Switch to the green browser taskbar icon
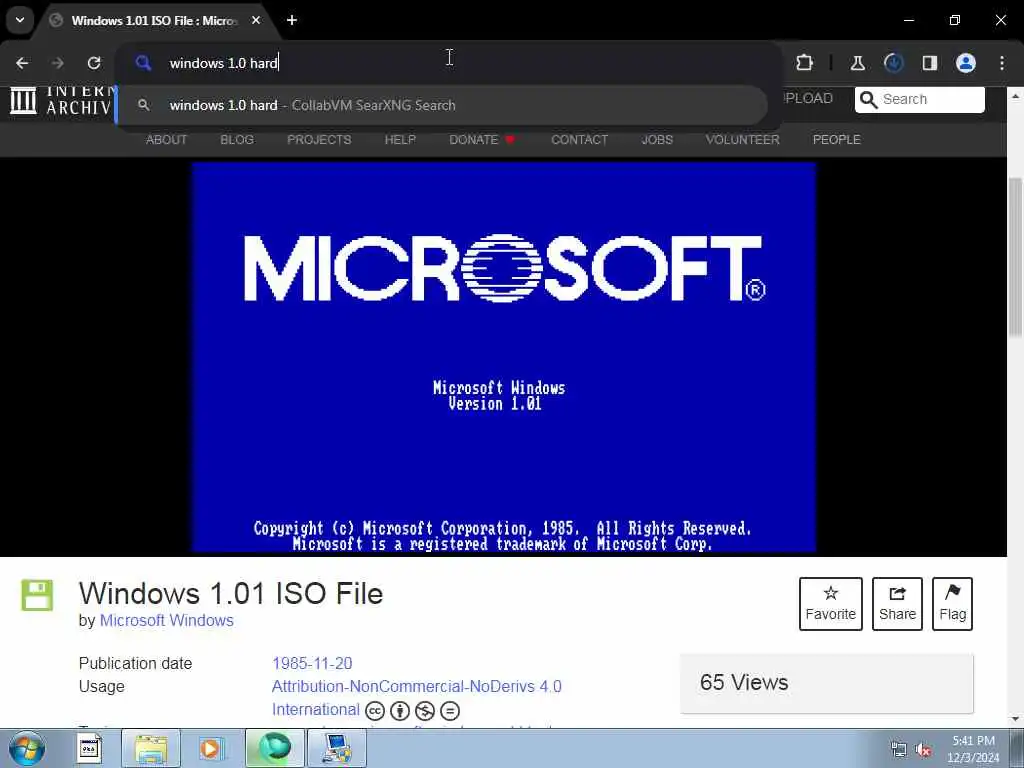Screen dimensions: 1024x768 click(275, 748)
